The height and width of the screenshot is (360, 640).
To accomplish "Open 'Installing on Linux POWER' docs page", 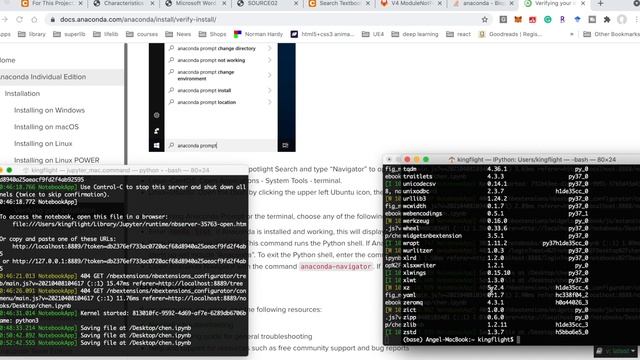I will pyautogui.click(x=56, y=160).
